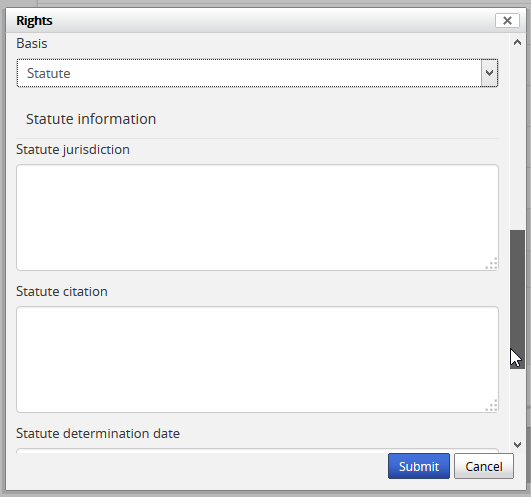The width and height of the screenshot is (531, 497).
Task: Focus the Statute jurisdiction text area
Action: (x=257, y=217)
